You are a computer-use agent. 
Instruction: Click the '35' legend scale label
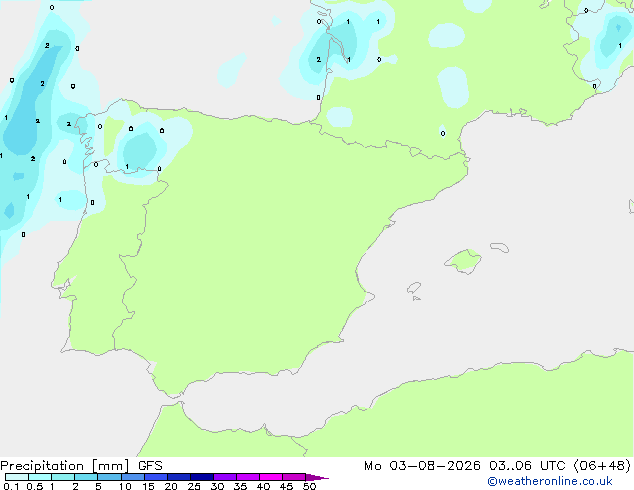240,486
